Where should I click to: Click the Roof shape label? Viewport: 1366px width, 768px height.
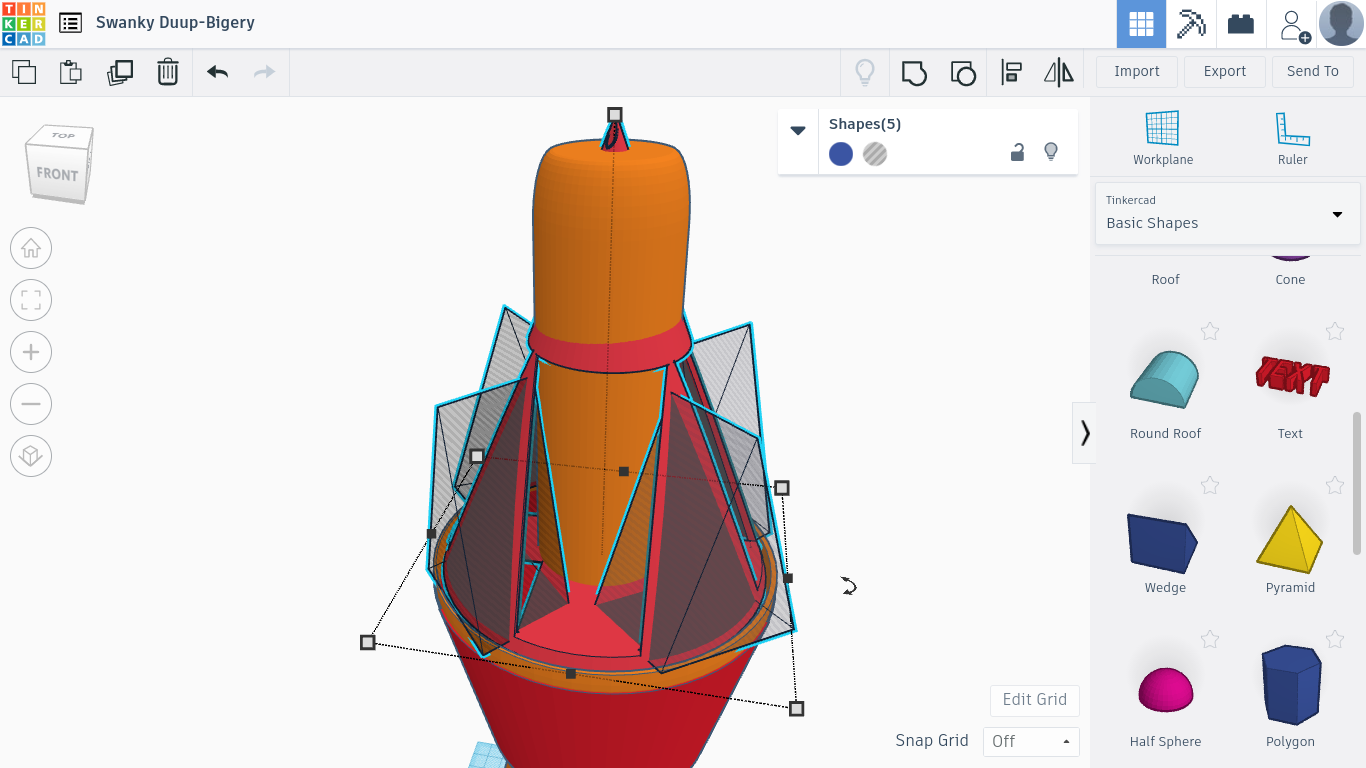coord(1165,280)
